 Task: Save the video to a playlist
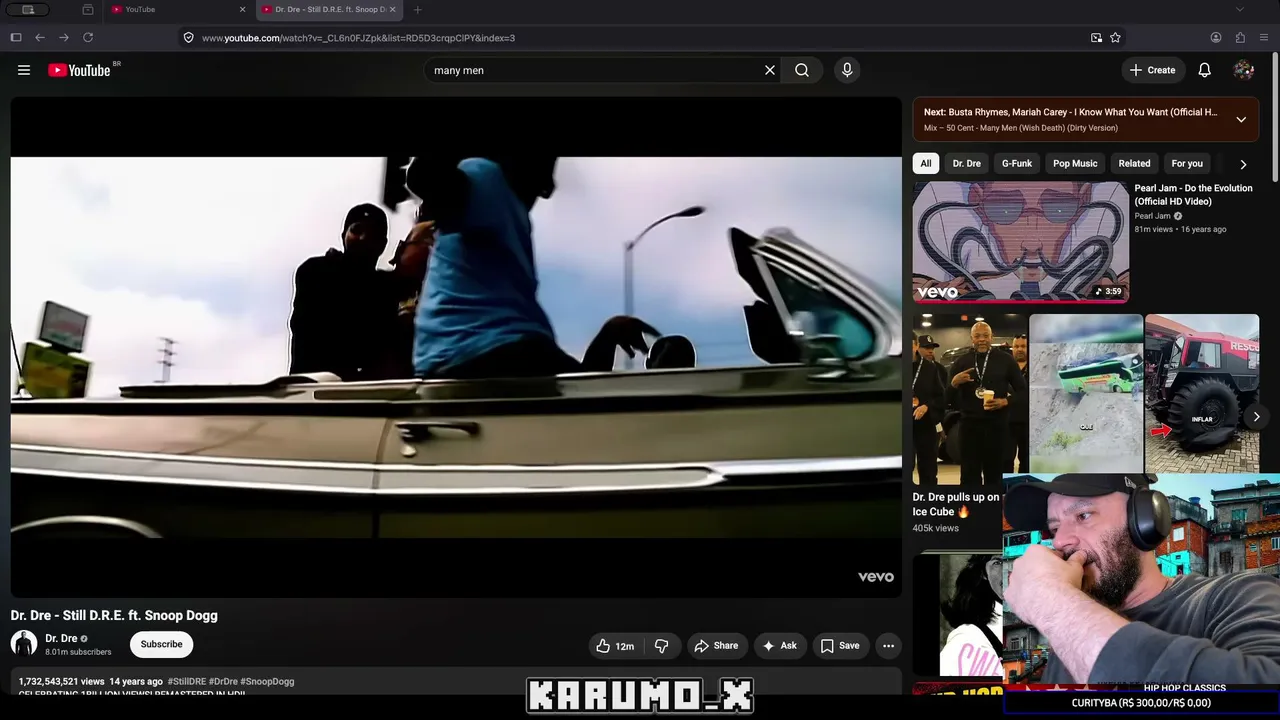(x=840, y=646)
